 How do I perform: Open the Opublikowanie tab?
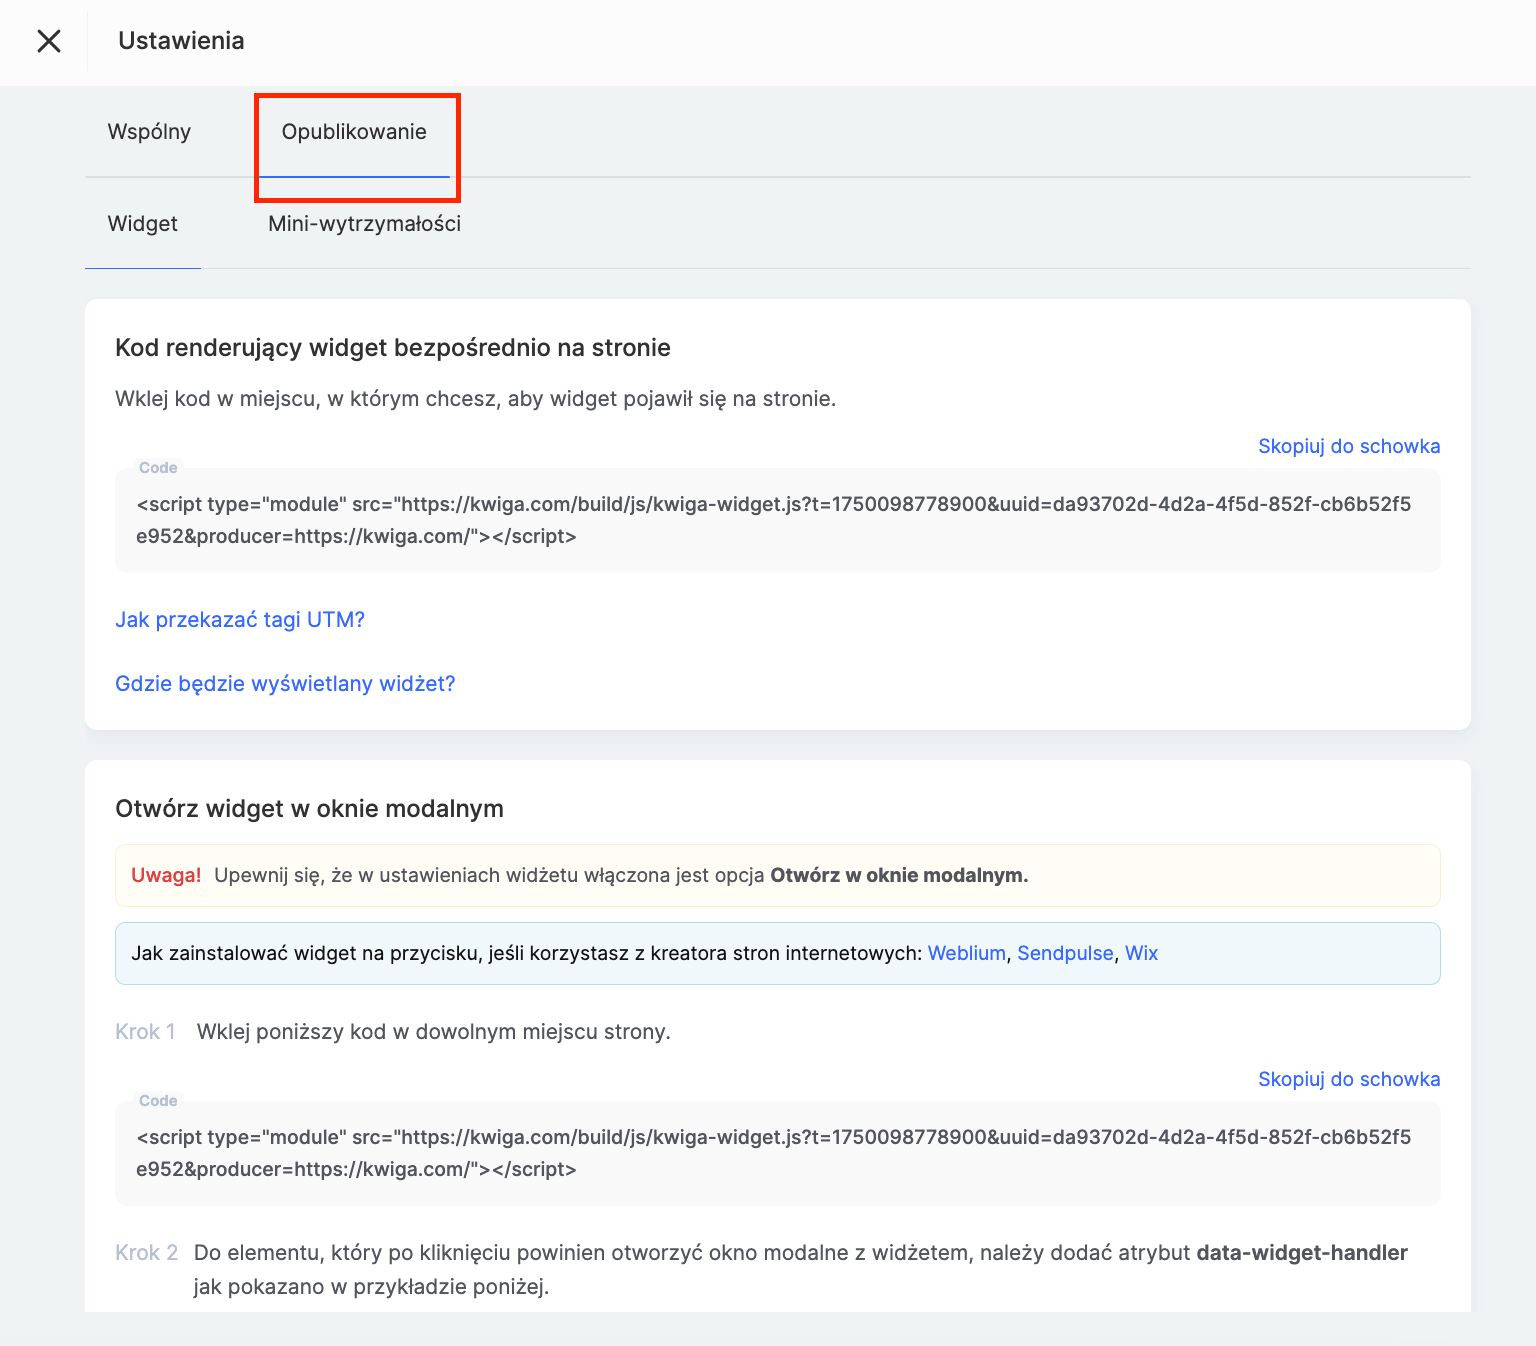point(354,132)
